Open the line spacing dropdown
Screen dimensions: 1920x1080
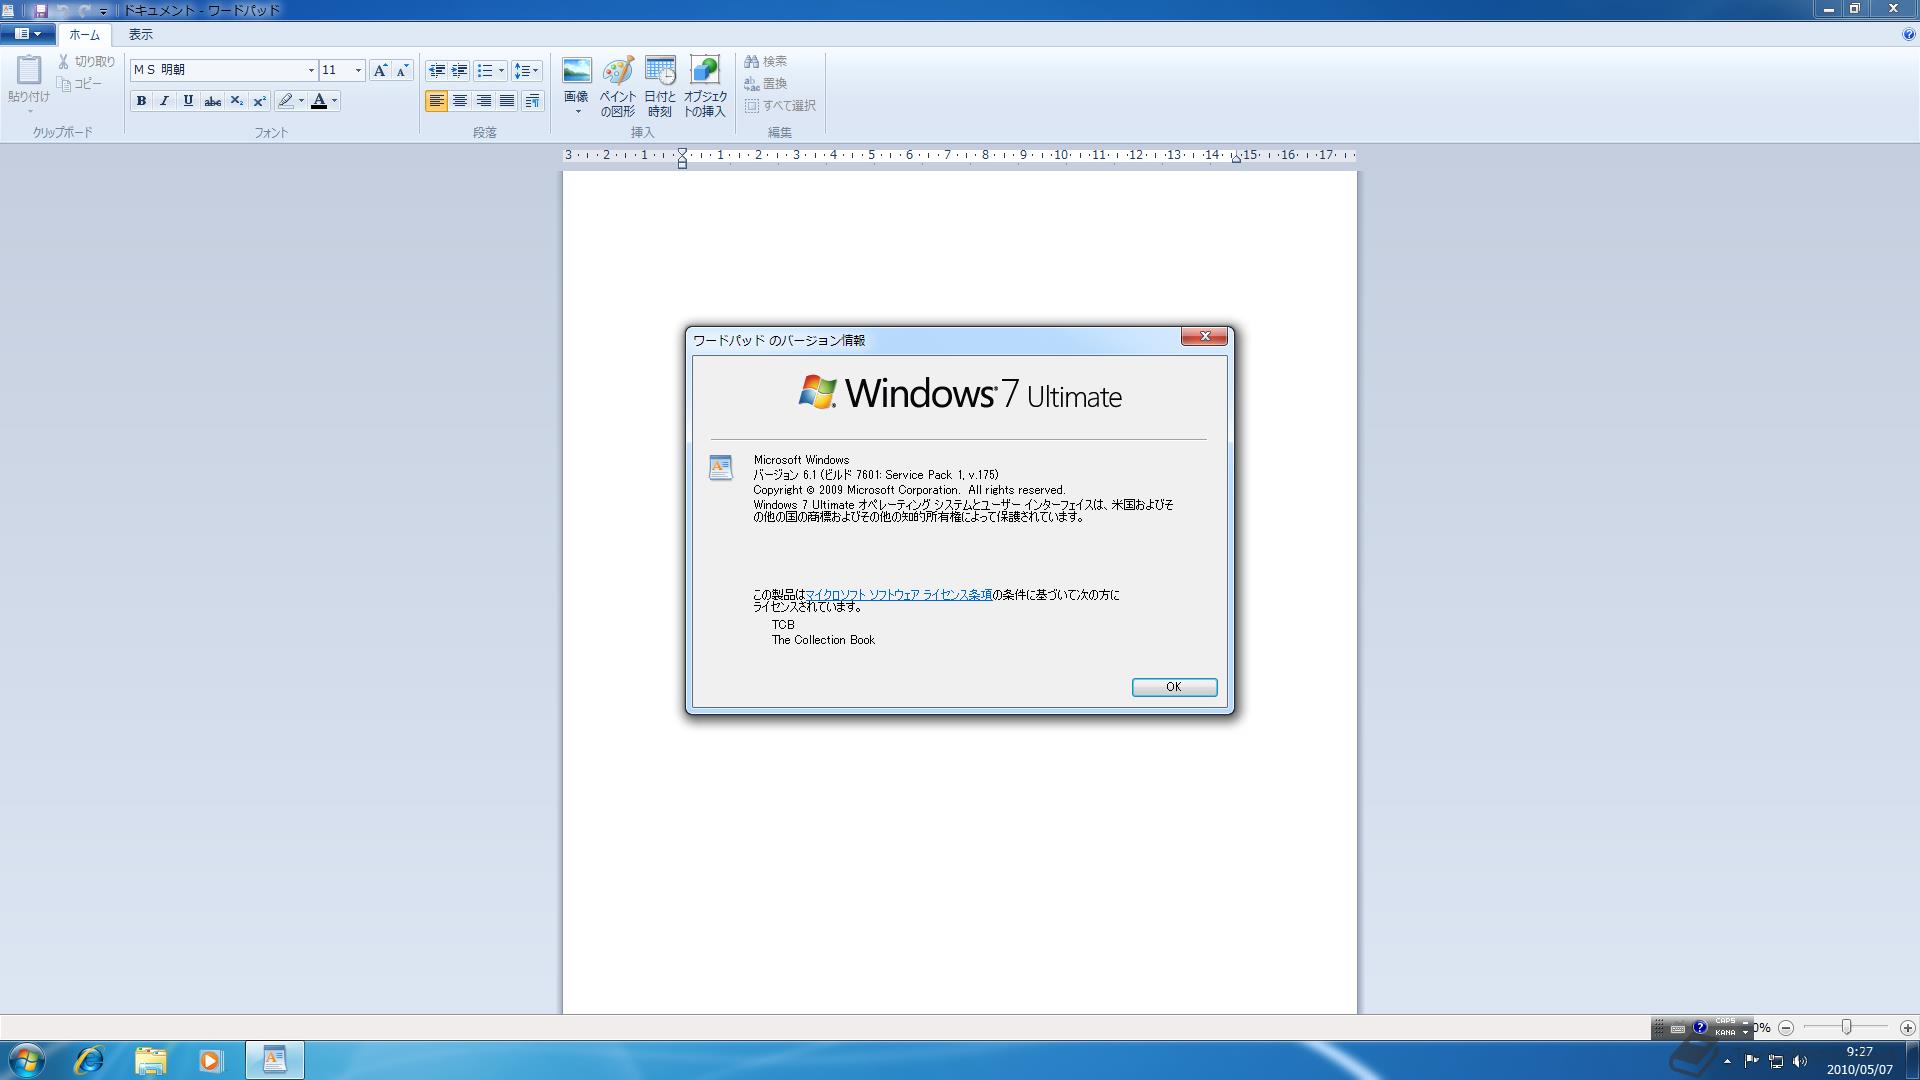coord(526,70)
